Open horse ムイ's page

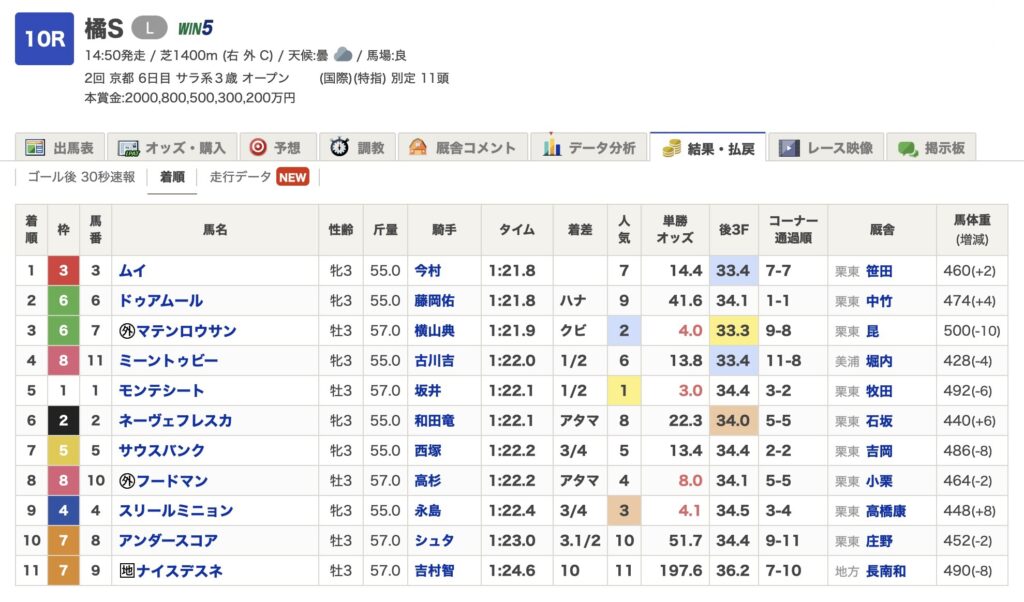coord(132,271)
